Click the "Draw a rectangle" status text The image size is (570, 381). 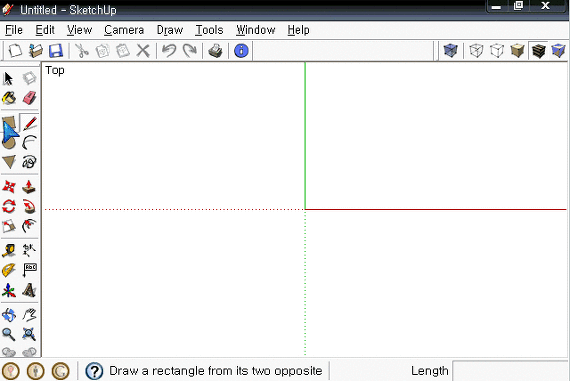tap(216, 371)
